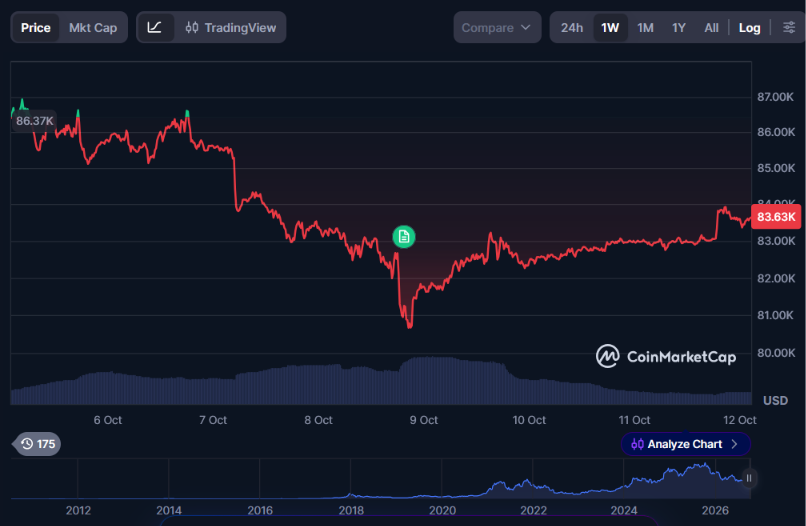Image resolution: width=806 pixels, height=526 pixels.
Task: Set range to 1M
Action: 646,28
